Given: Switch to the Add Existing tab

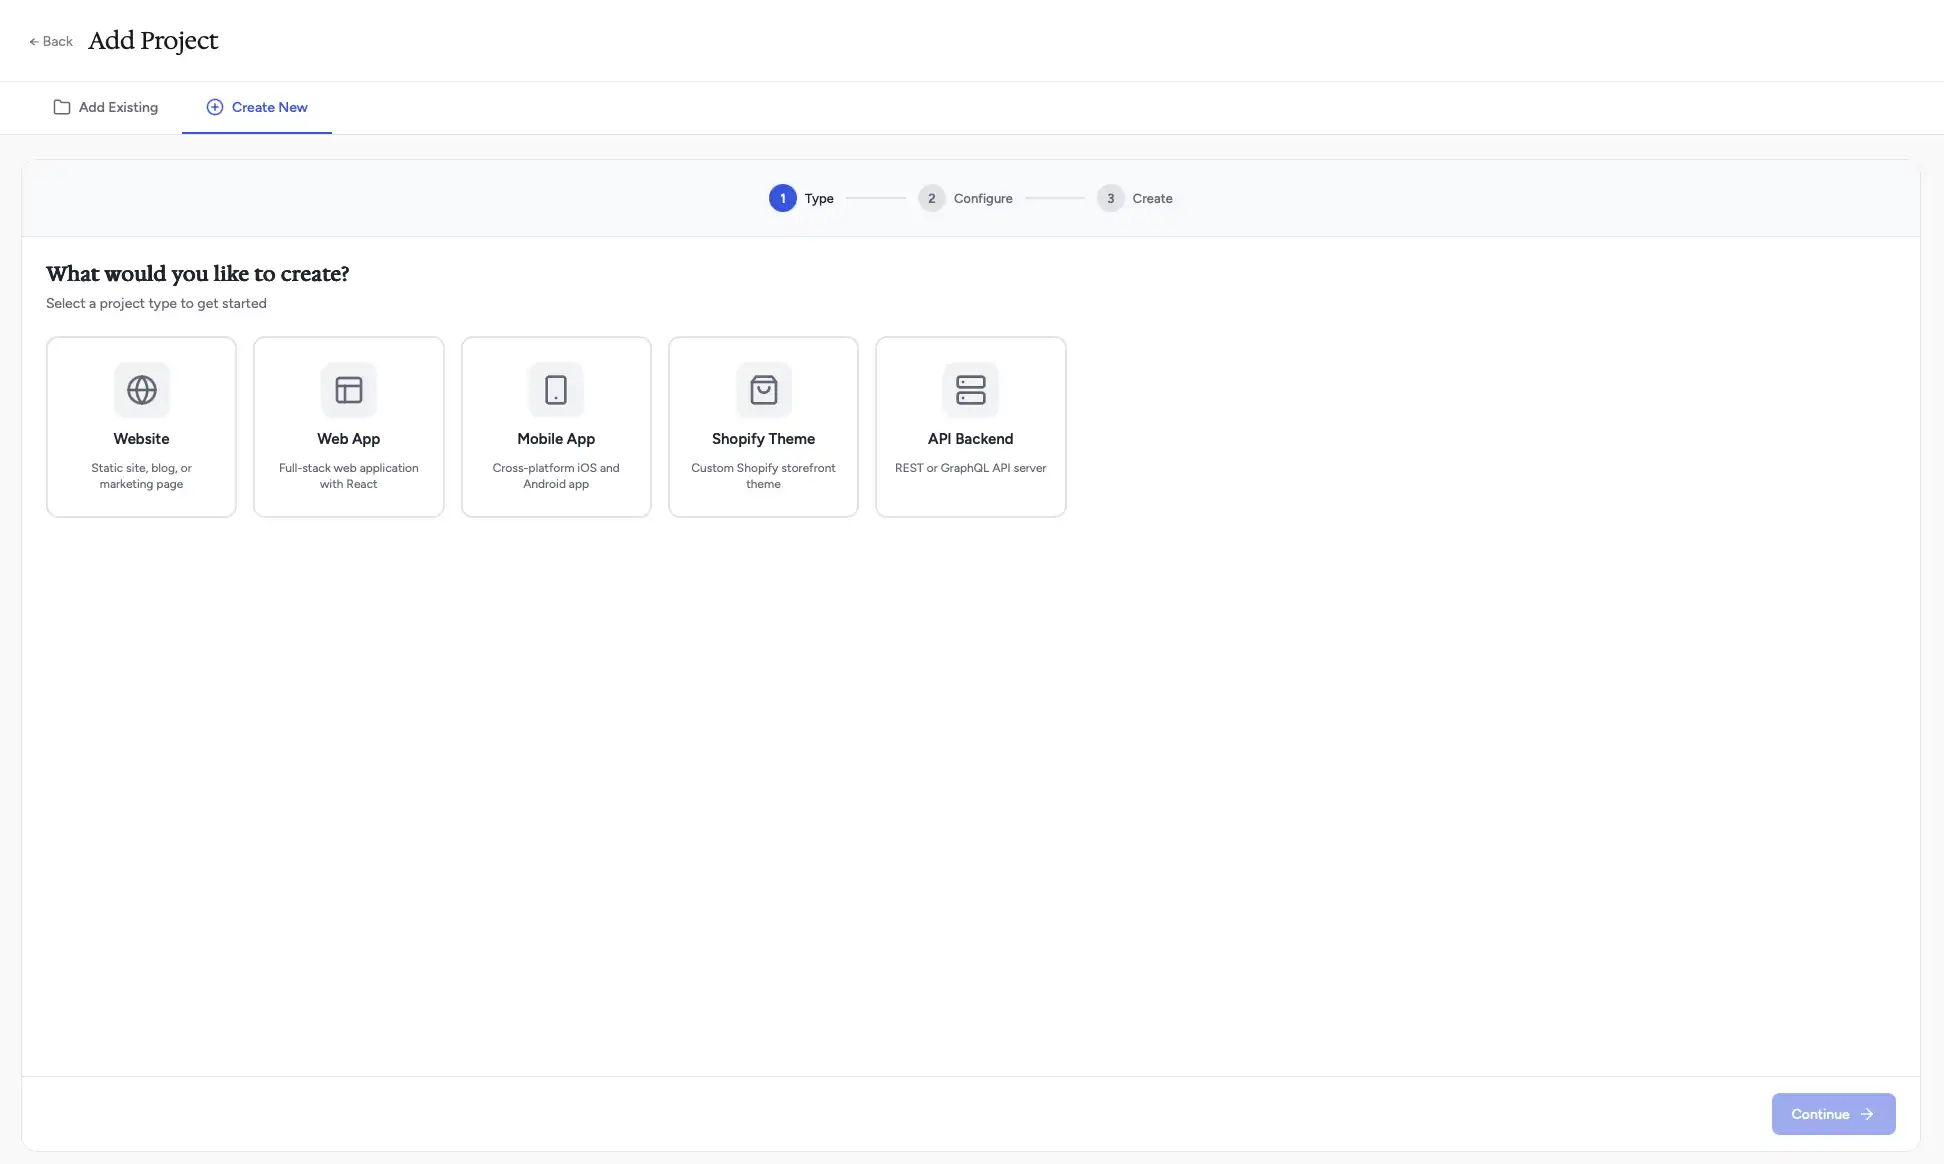Looking at the screenshot, I should pyautogui.click(x=105, y=107).
